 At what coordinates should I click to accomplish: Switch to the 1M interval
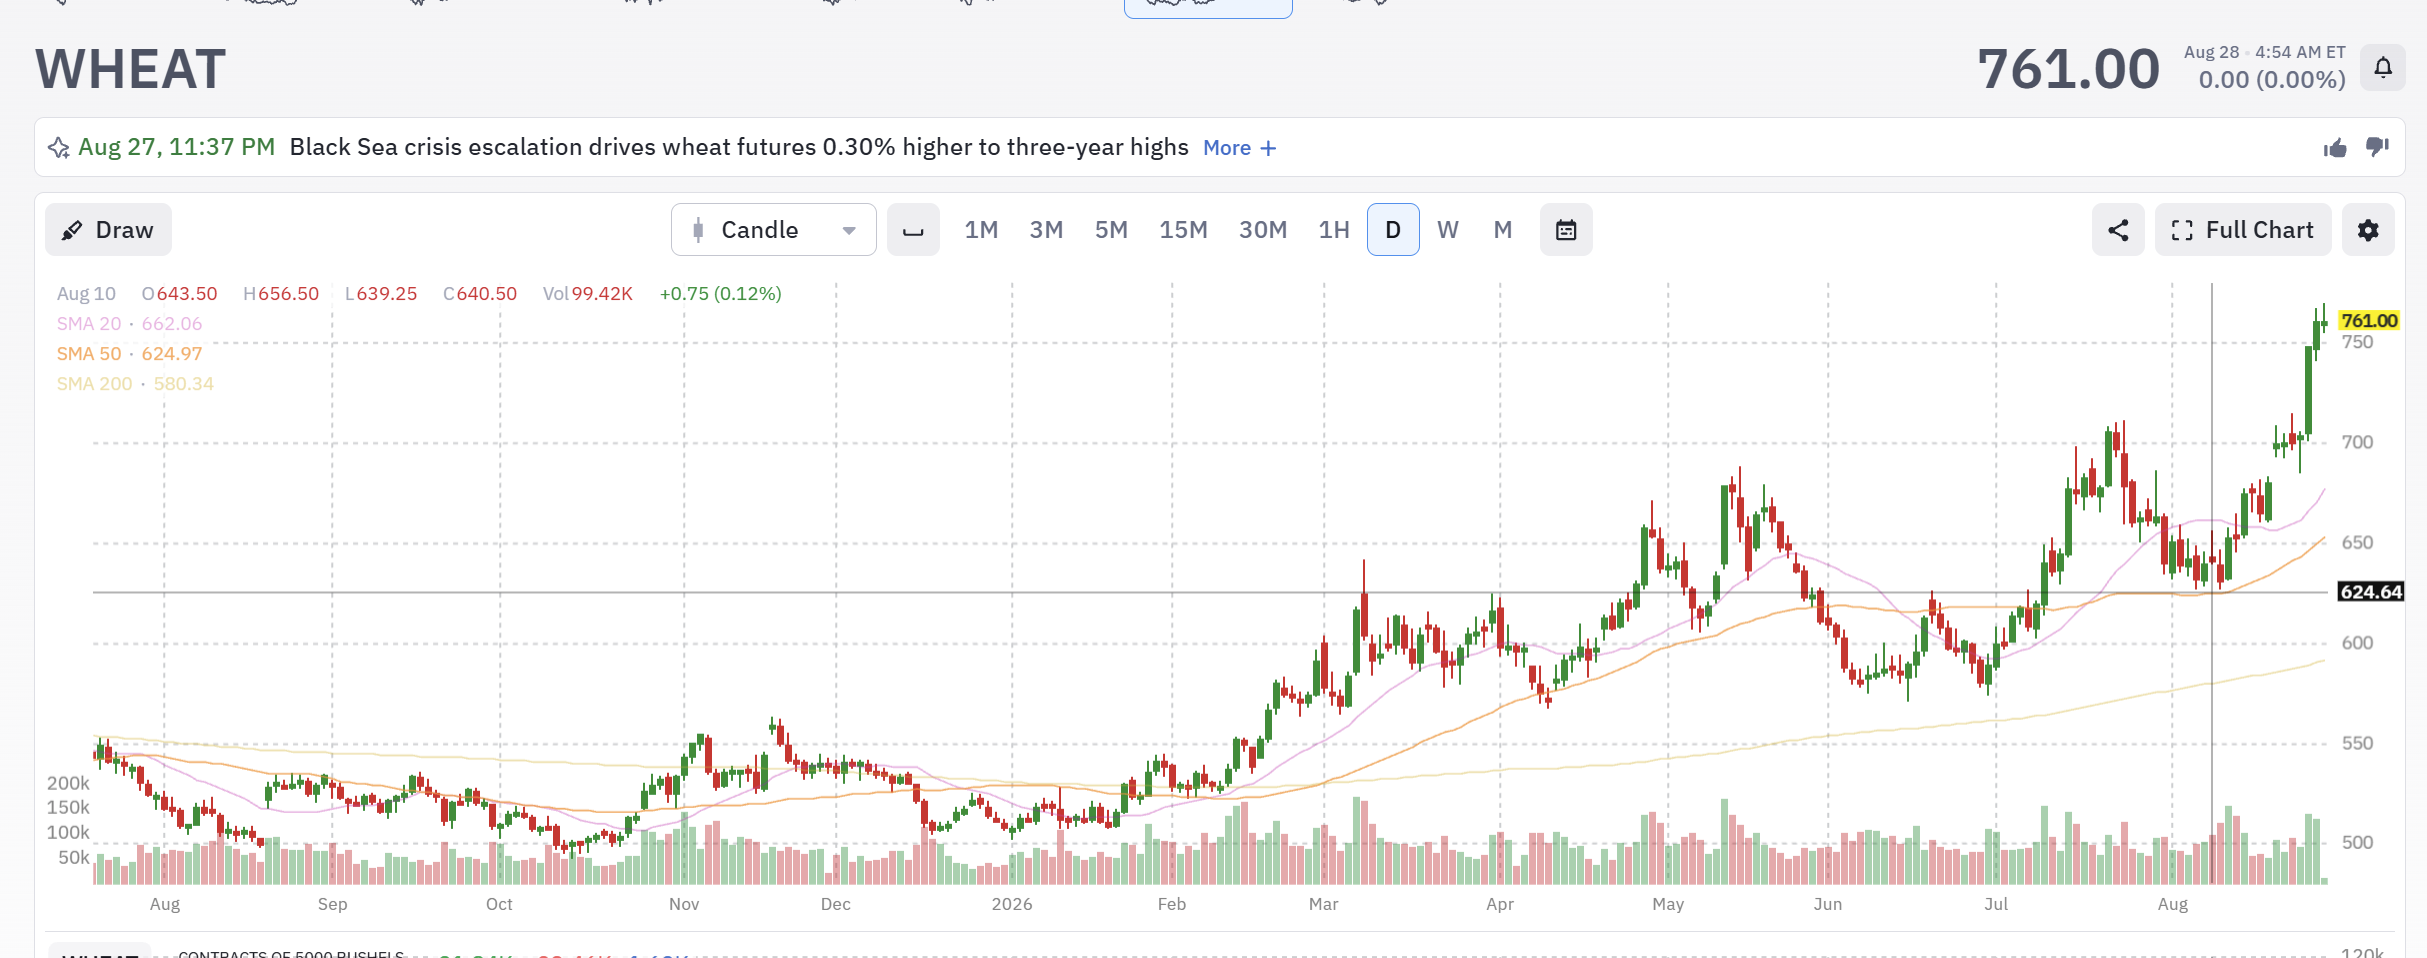(981, 230)
